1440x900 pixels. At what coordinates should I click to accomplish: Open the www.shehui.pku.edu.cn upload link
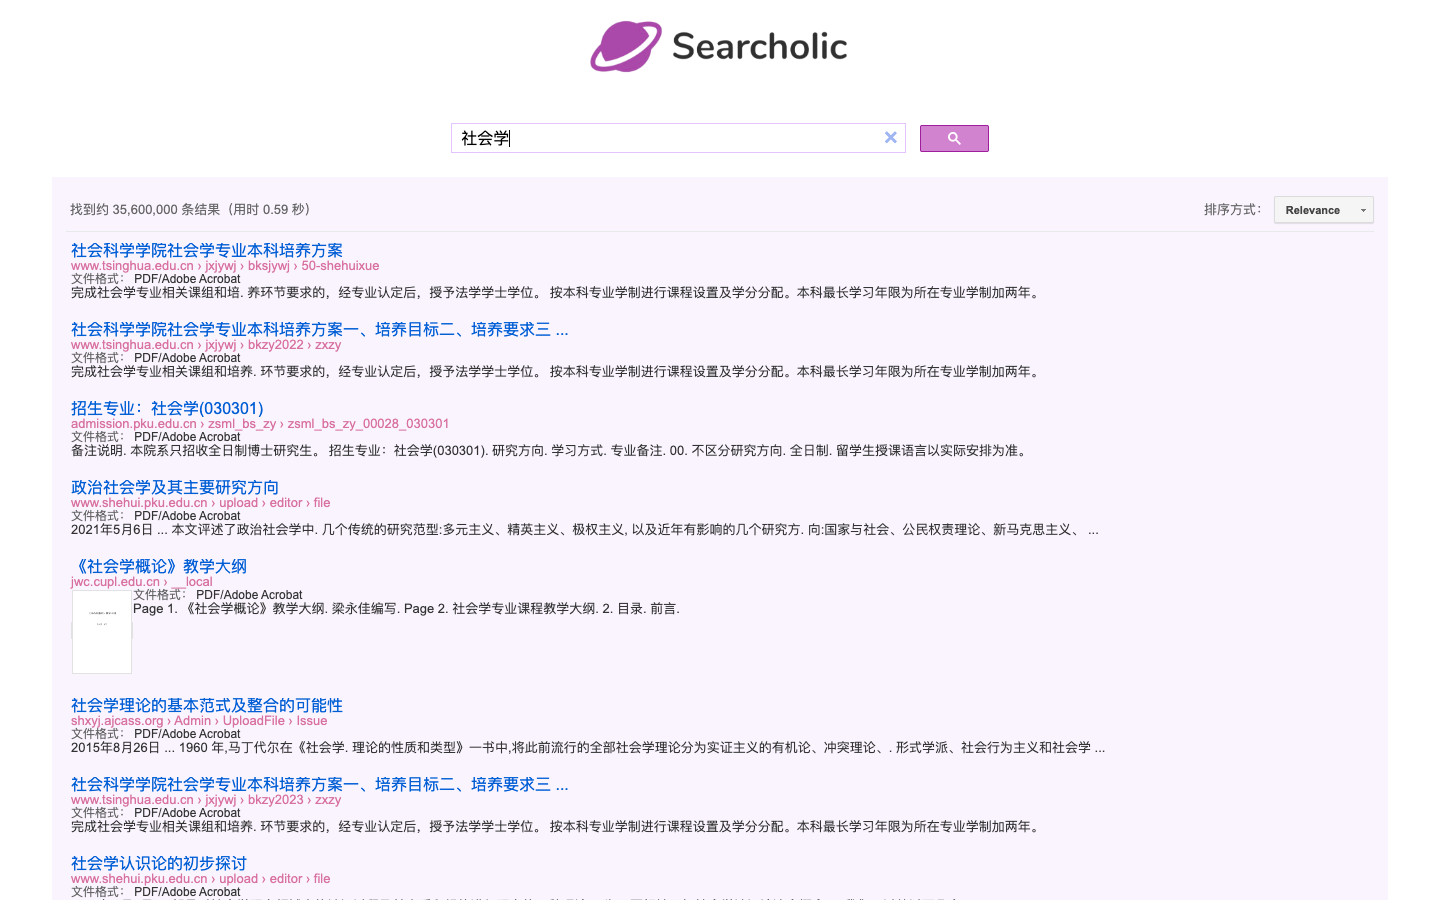coord(239,502)
